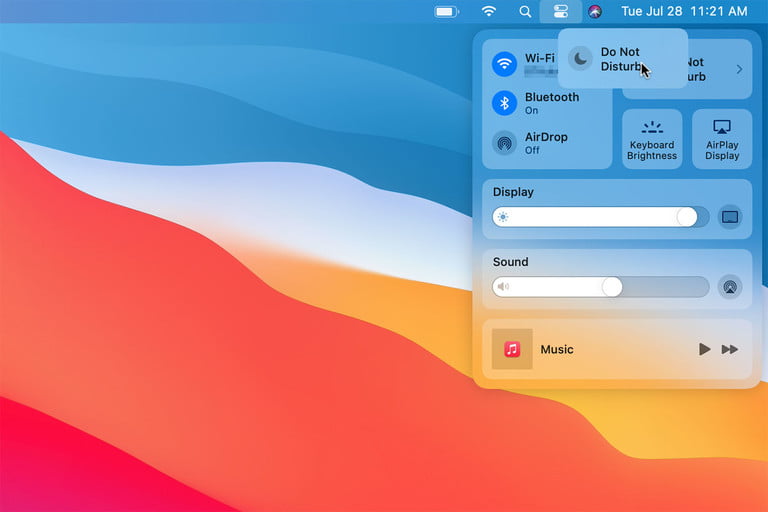Image resolution: width=768 pixels, height=512 pixels.
Task: Open the Wi-Fi status menu bar icon
Action: (489, 11)
